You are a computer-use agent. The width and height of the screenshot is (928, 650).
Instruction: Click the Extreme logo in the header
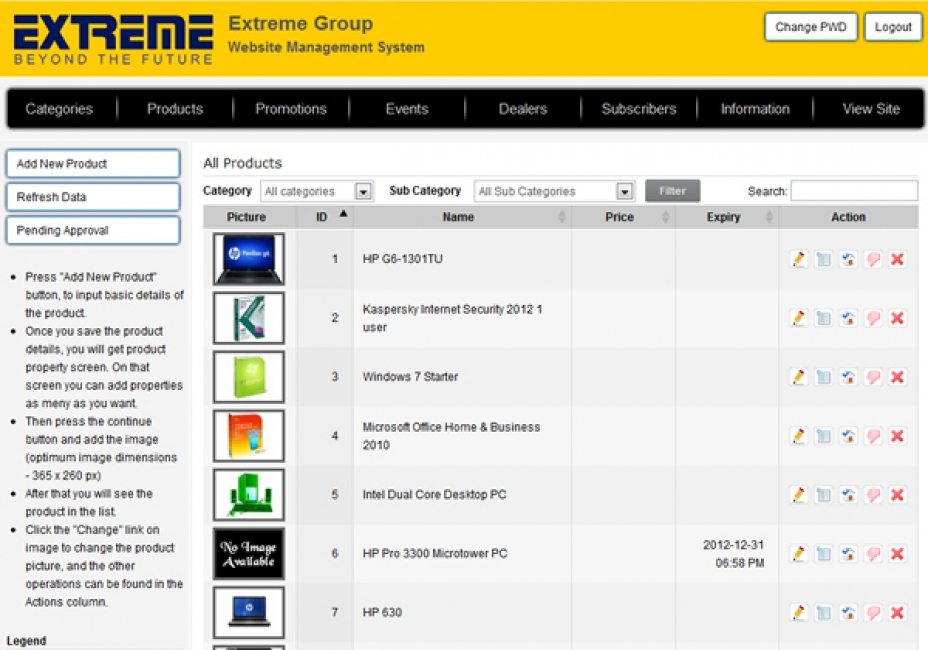[113, 39]
